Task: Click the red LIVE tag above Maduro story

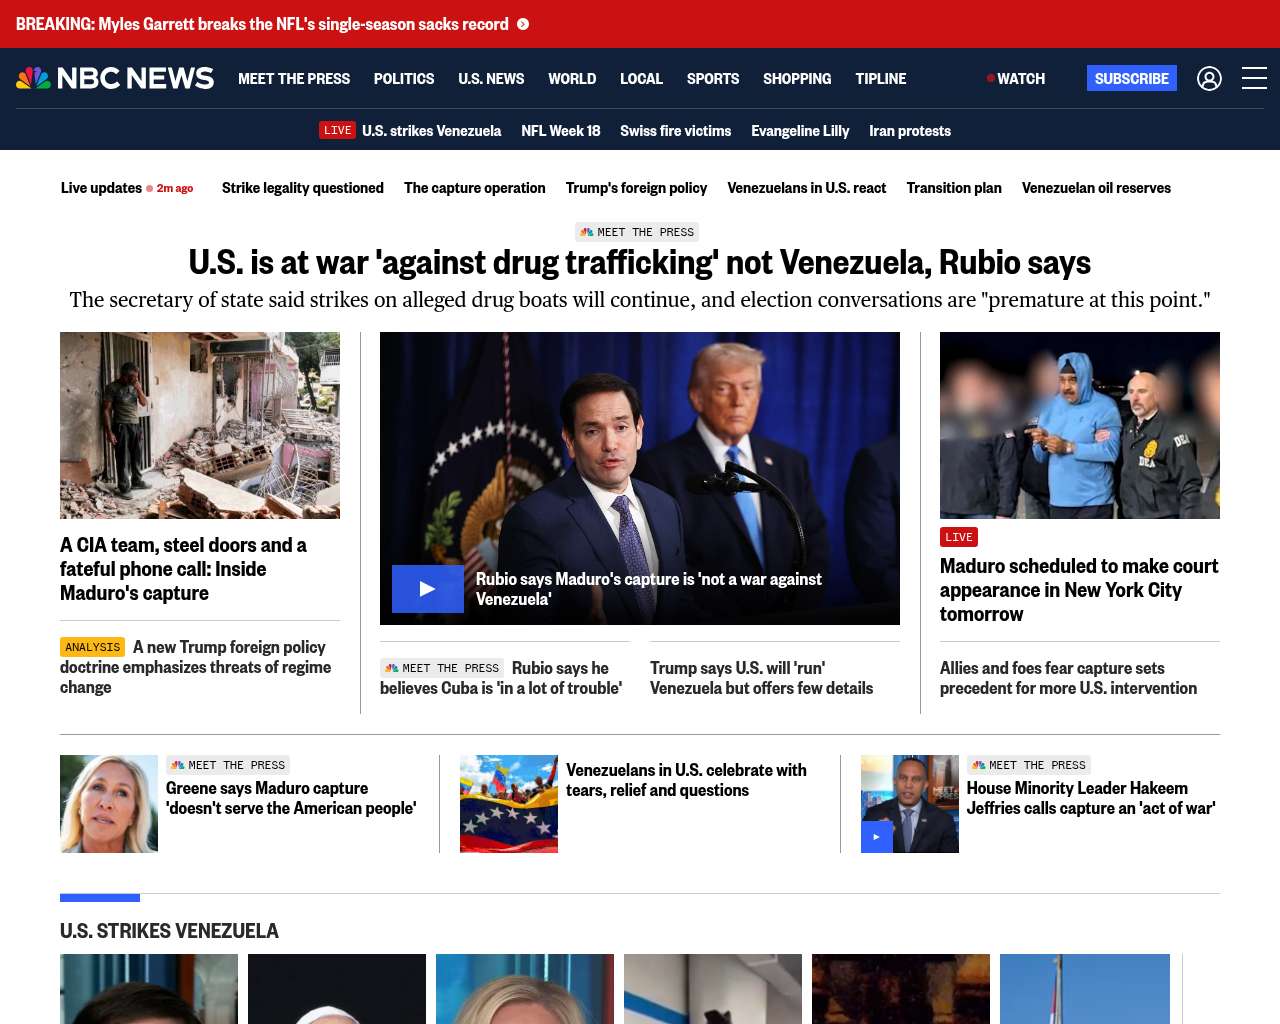Action: (x=958, y=537)
